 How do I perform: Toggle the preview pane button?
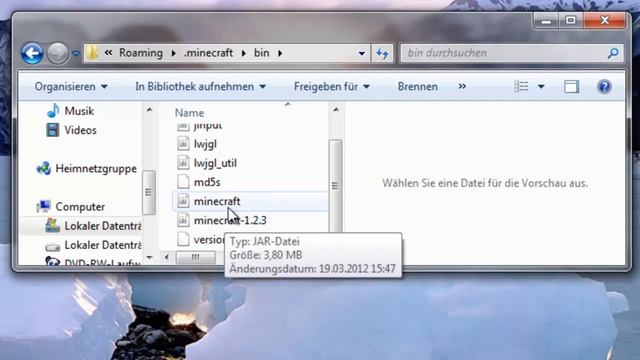571,87
